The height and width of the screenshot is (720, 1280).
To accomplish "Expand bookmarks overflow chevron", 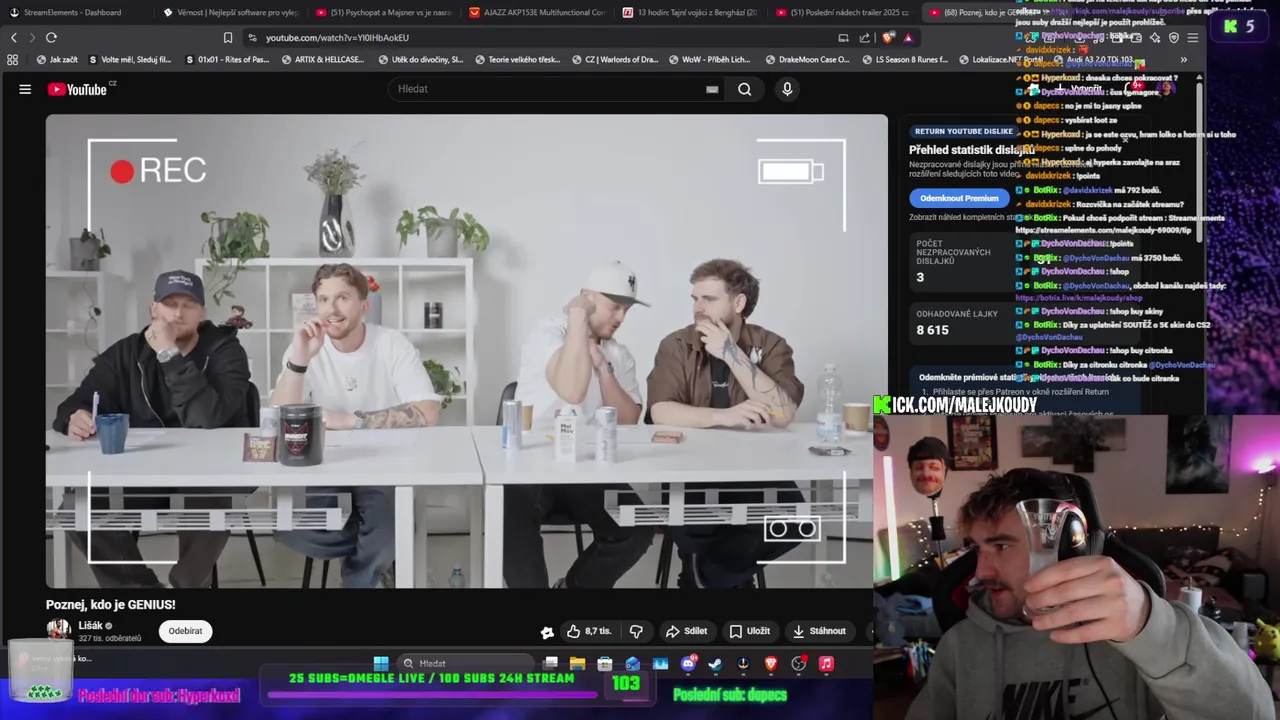I will point(1183,60).
